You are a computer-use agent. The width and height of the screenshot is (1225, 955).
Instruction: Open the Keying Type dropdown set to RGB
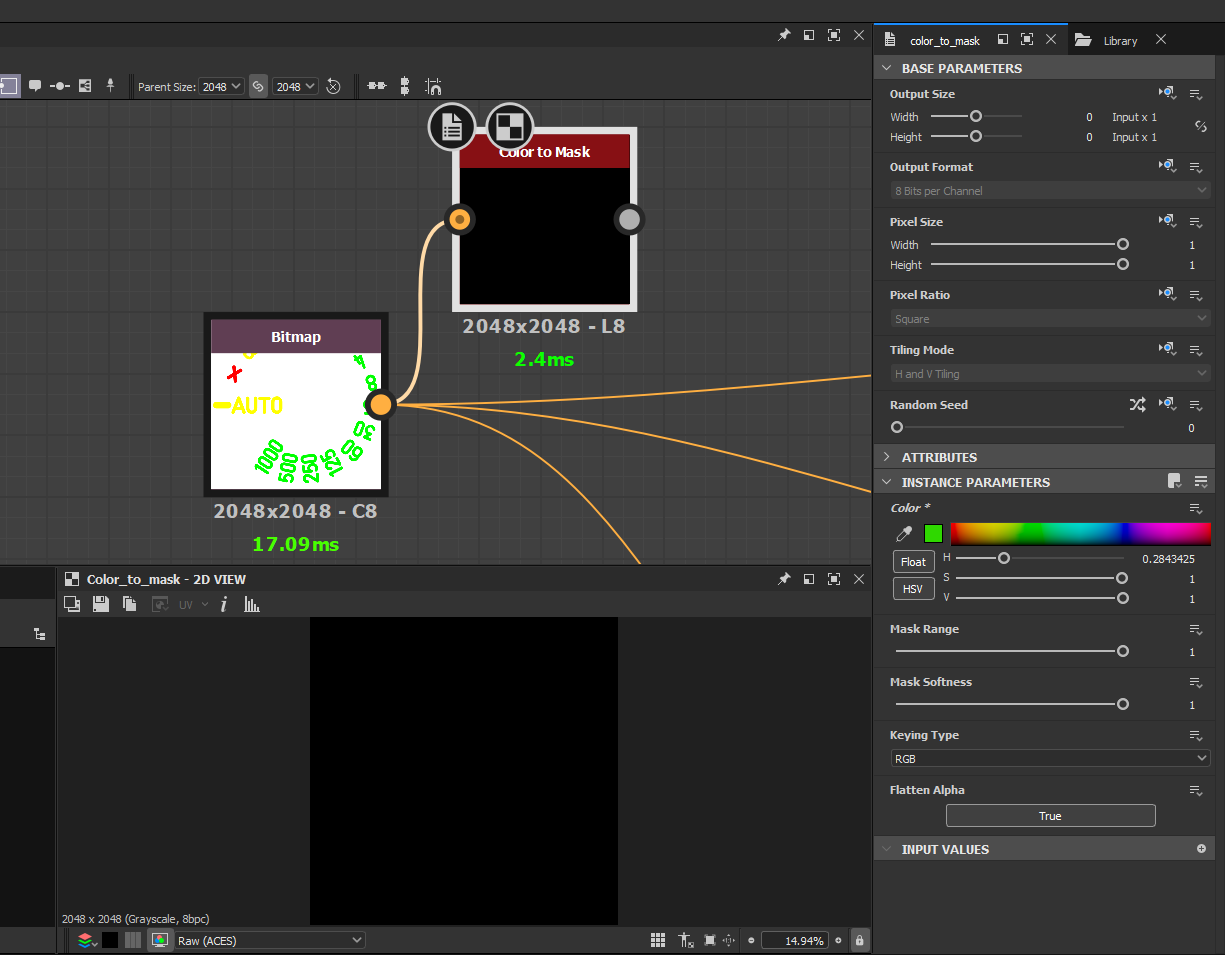point(1049,758)
